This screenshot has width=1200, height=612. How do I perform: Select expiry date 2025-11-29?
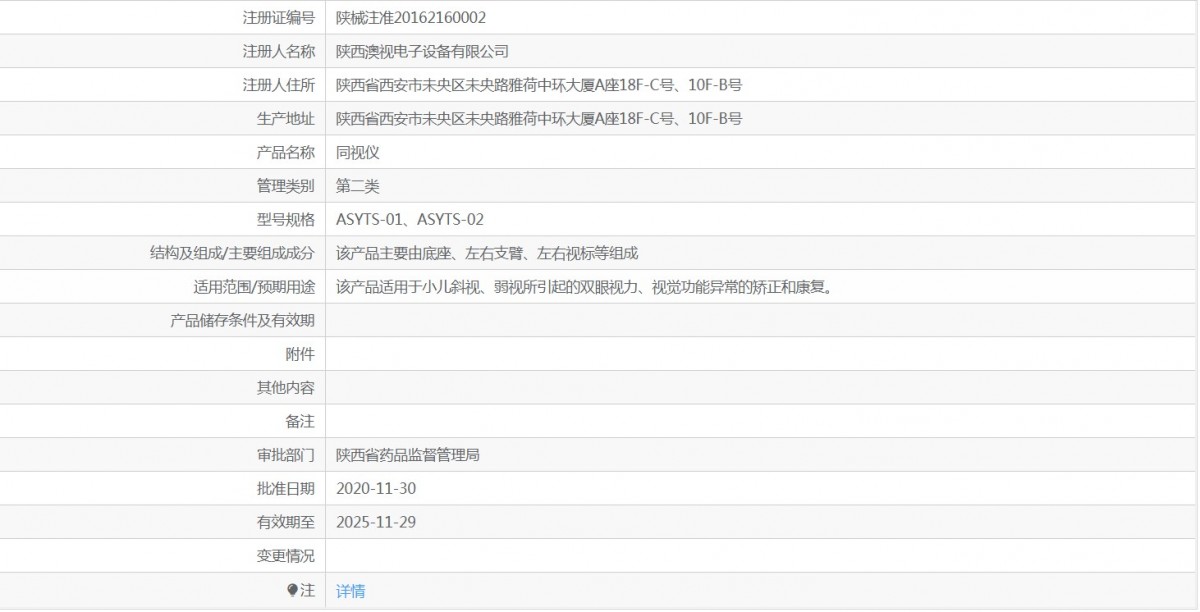376,522
